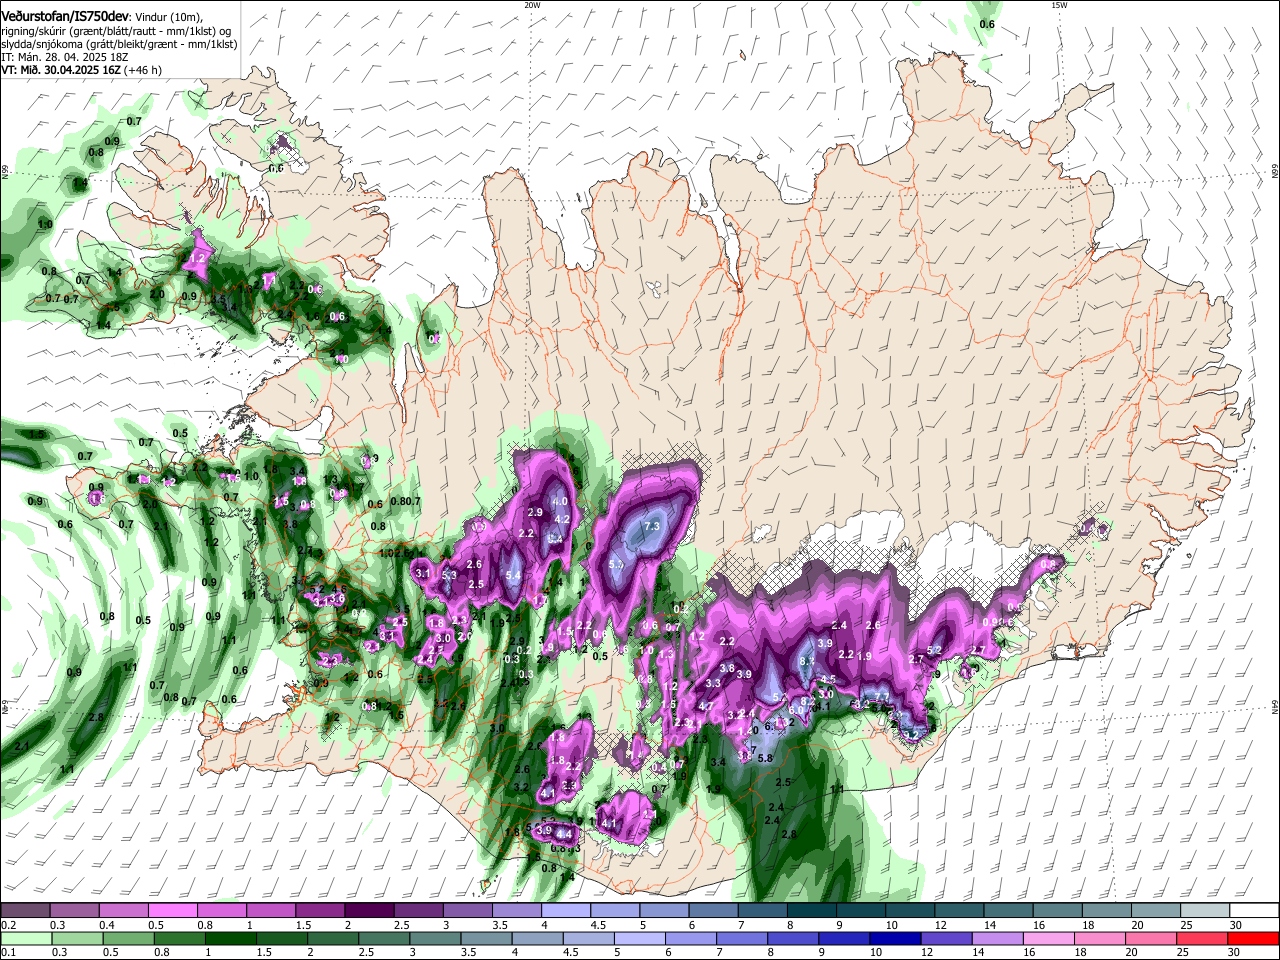The height and width of the screenshot is (960, 1280).
Task: Click the 6.0 value on the map
Action: (796, 710)
